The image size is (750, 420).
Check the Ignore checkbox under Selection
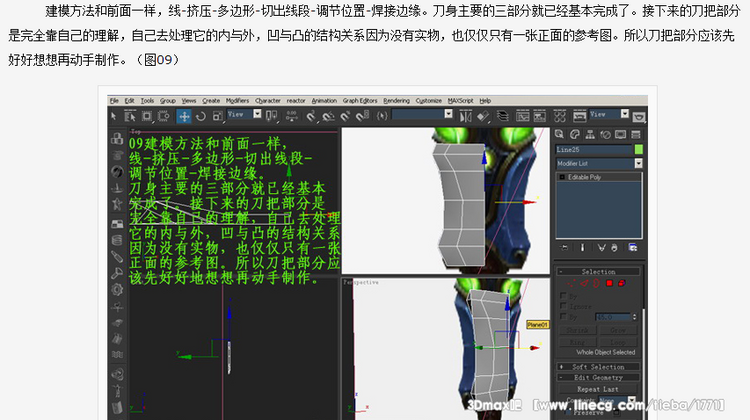point(563,306)
